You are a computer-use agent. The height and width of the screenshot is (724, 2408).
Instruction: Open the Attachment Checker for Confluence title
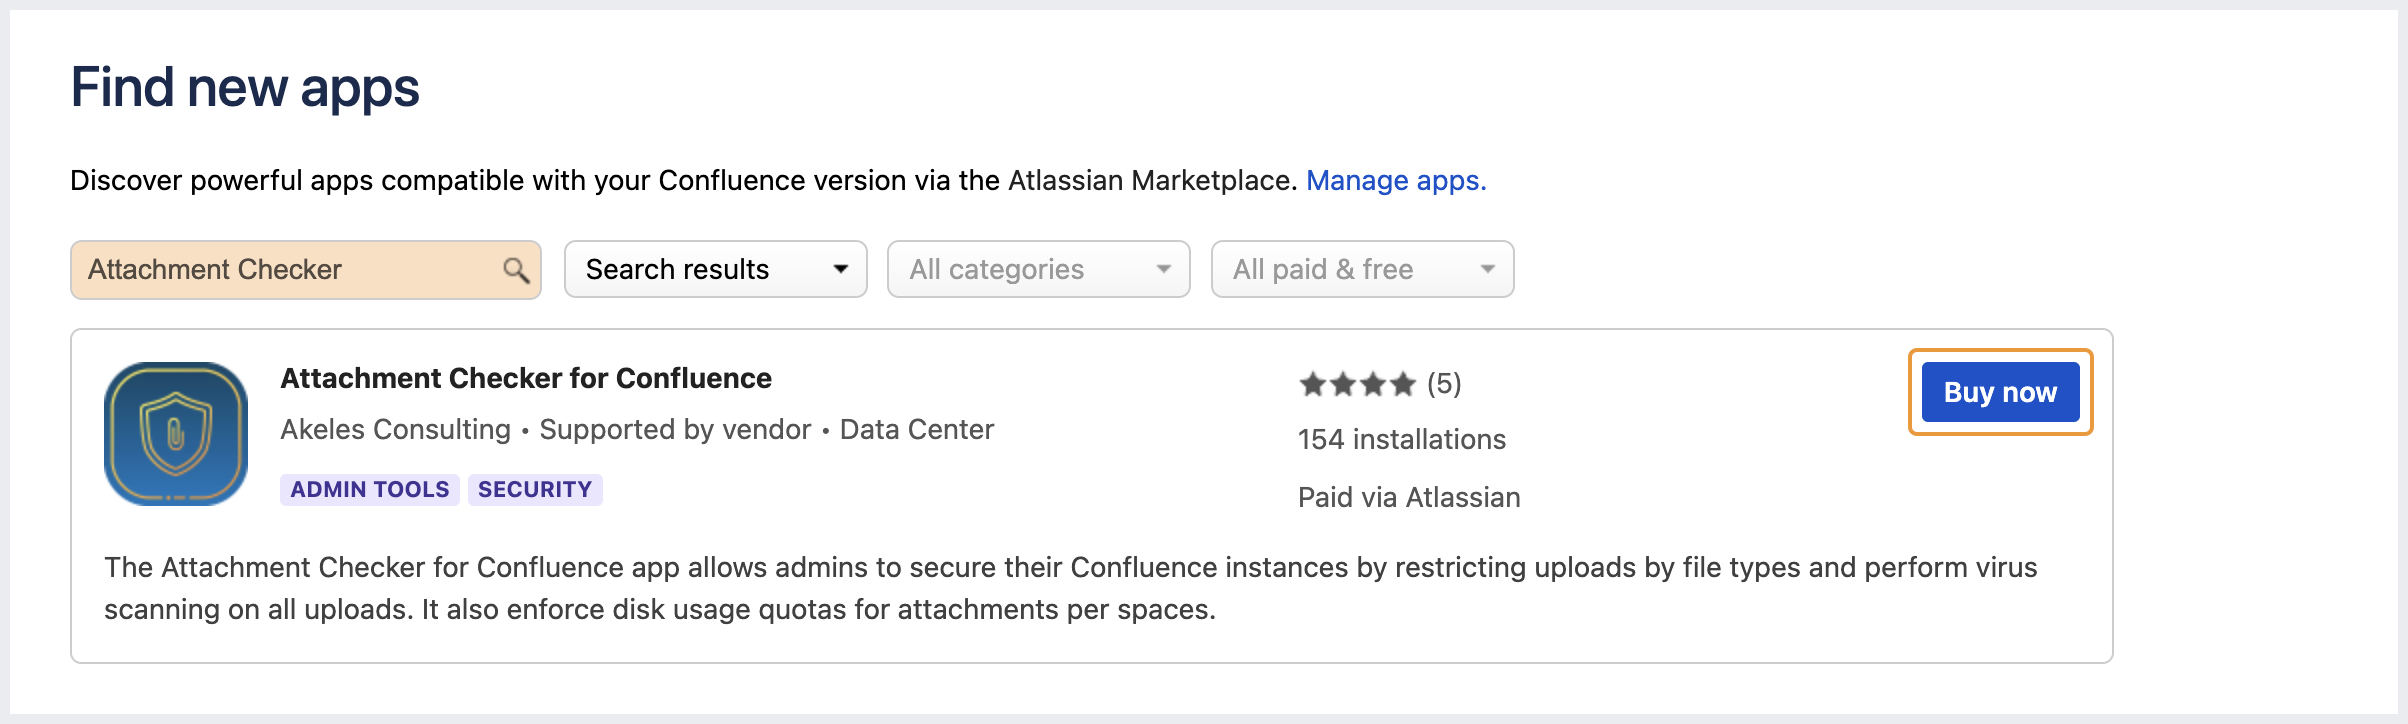(526, 379)
